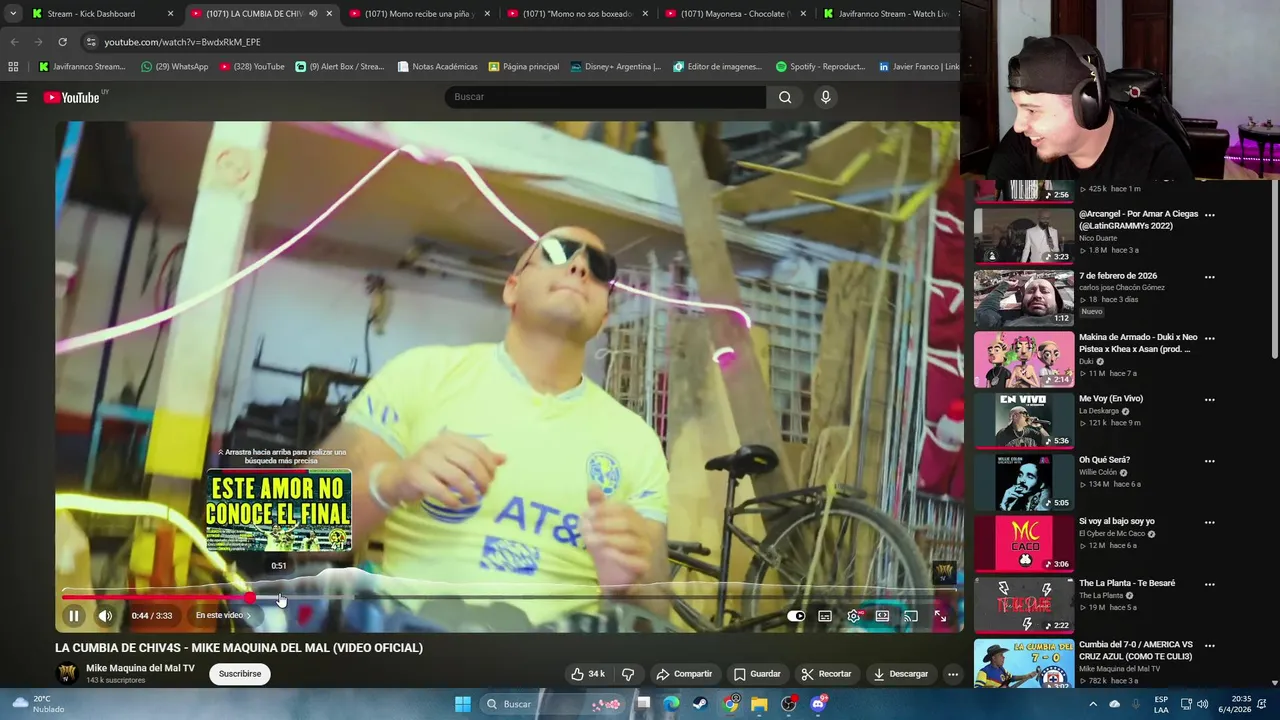Click the Suscribirse button
This screenshot has height=720, width=1280.
(240, 674)
